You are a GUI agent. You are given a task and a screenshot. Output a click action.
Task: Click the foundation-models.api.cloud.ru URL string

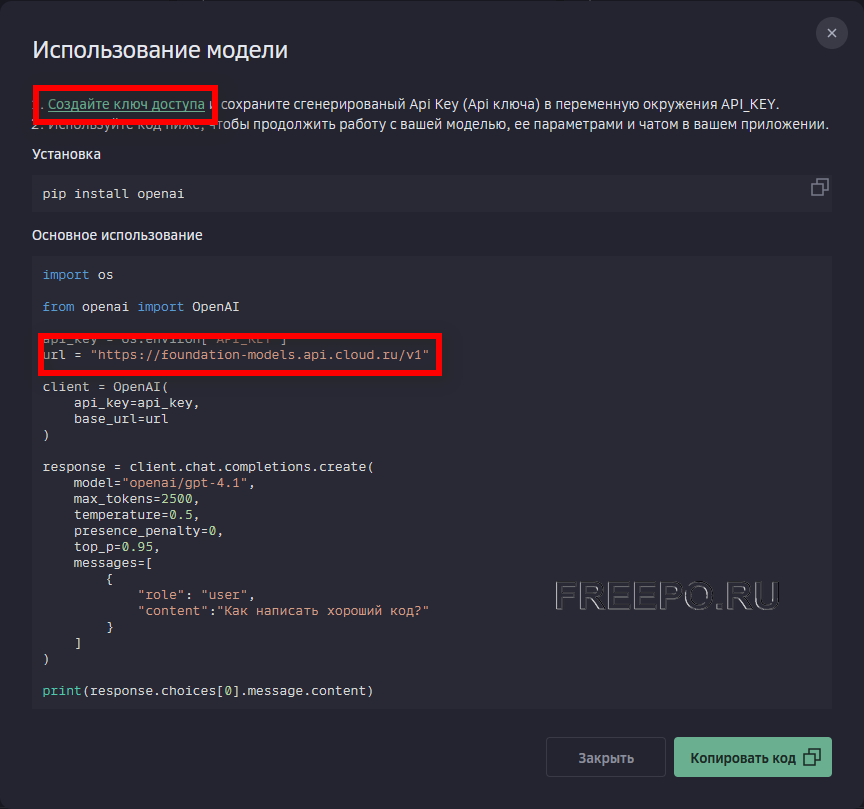point(260,355)
